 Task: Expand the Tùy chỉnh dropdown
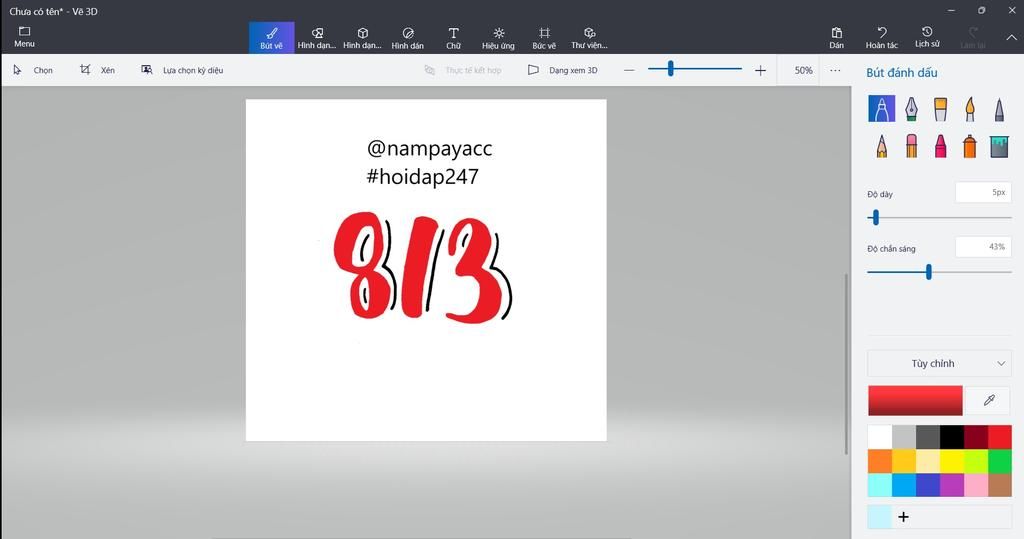point(939,363)
